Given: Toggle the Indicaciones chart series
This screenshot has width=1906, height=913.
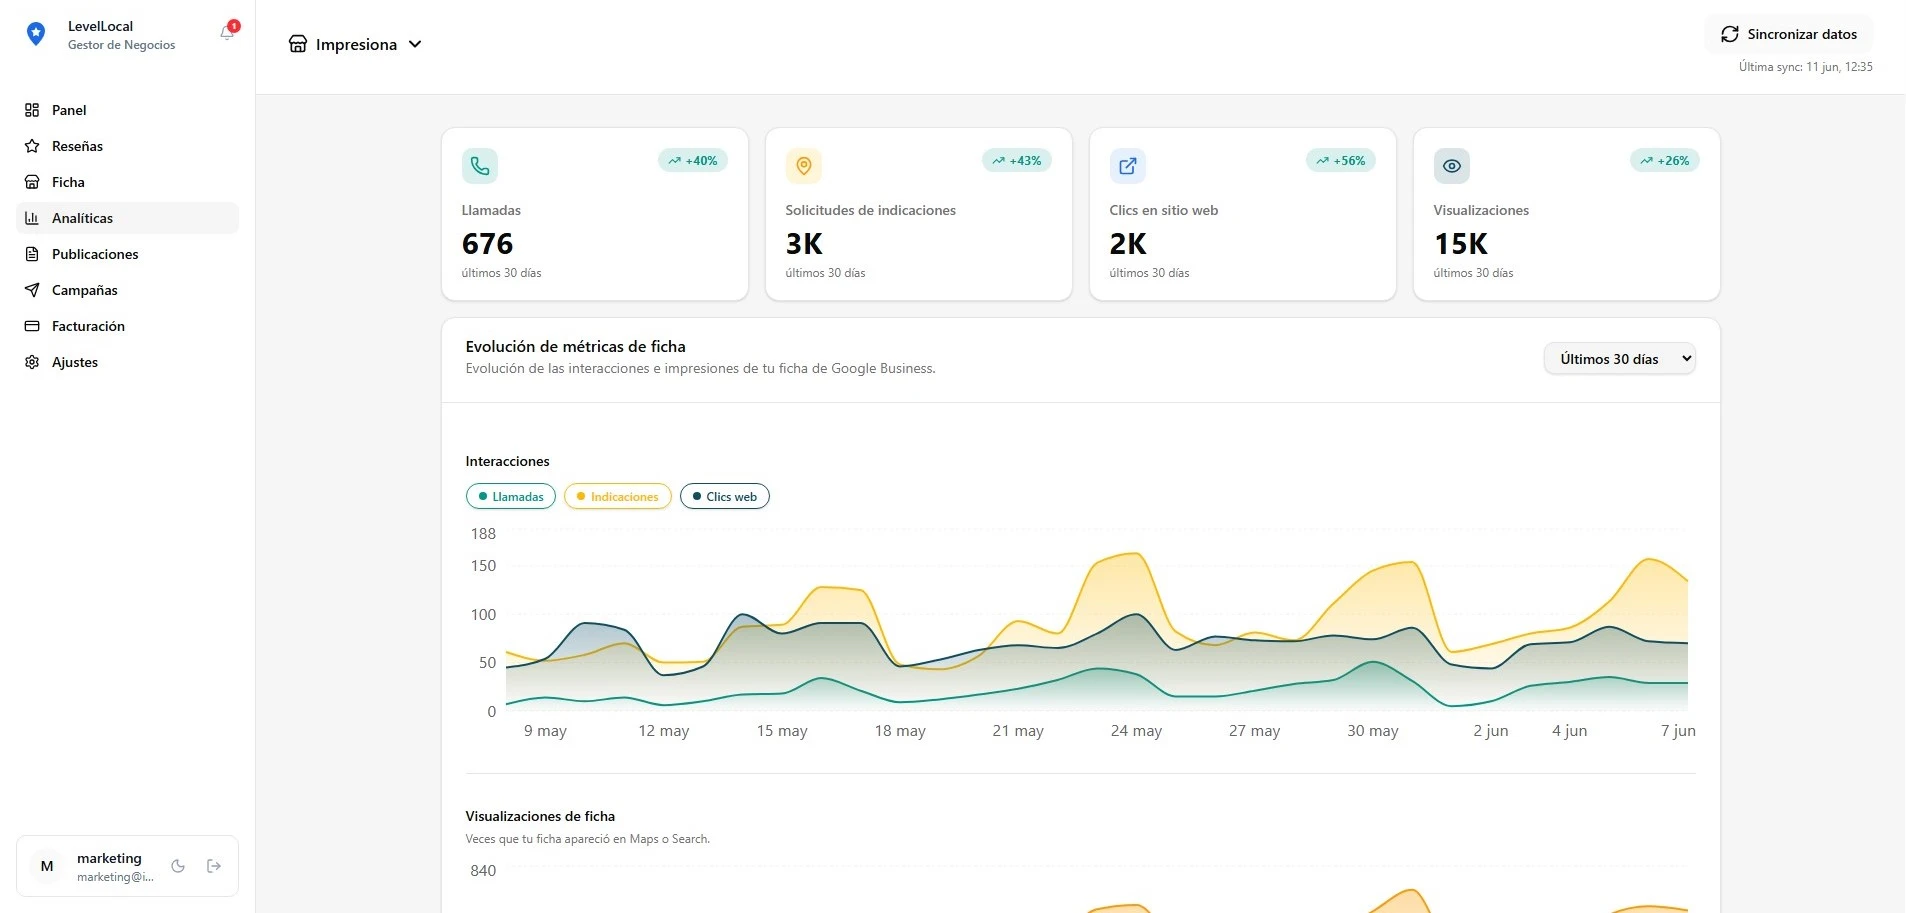Looking at the screenshot, I should click(618, 497).
